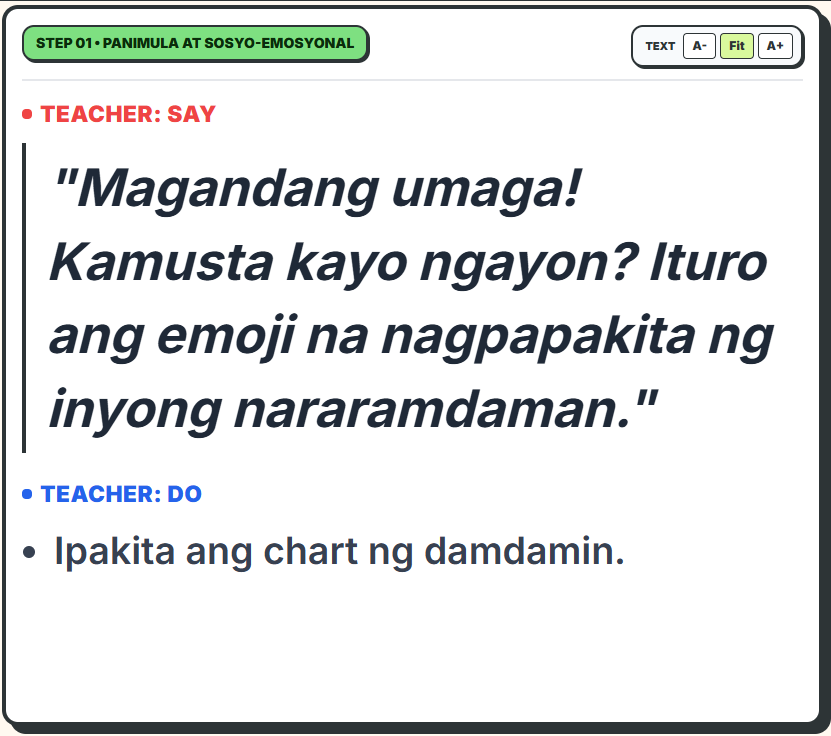Click the TEACHER: SAY heading
Image resolution: width=831 pixels, height=736 pixels.
coord(128,114)
